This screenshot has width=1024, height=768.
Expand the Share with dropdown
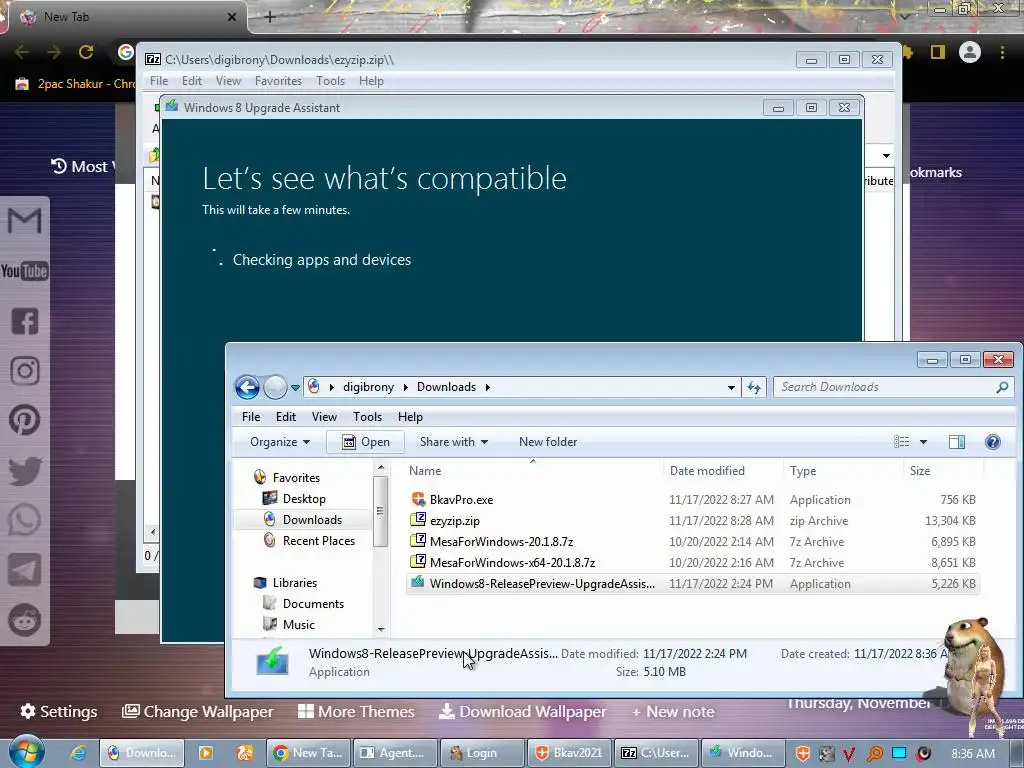click(x=454, y=442)
